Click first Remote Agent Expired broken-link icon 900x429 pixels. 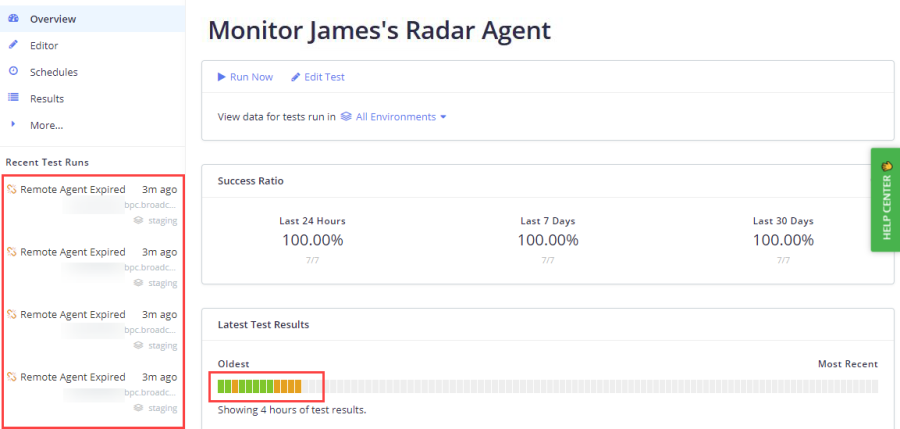point(11,190)
